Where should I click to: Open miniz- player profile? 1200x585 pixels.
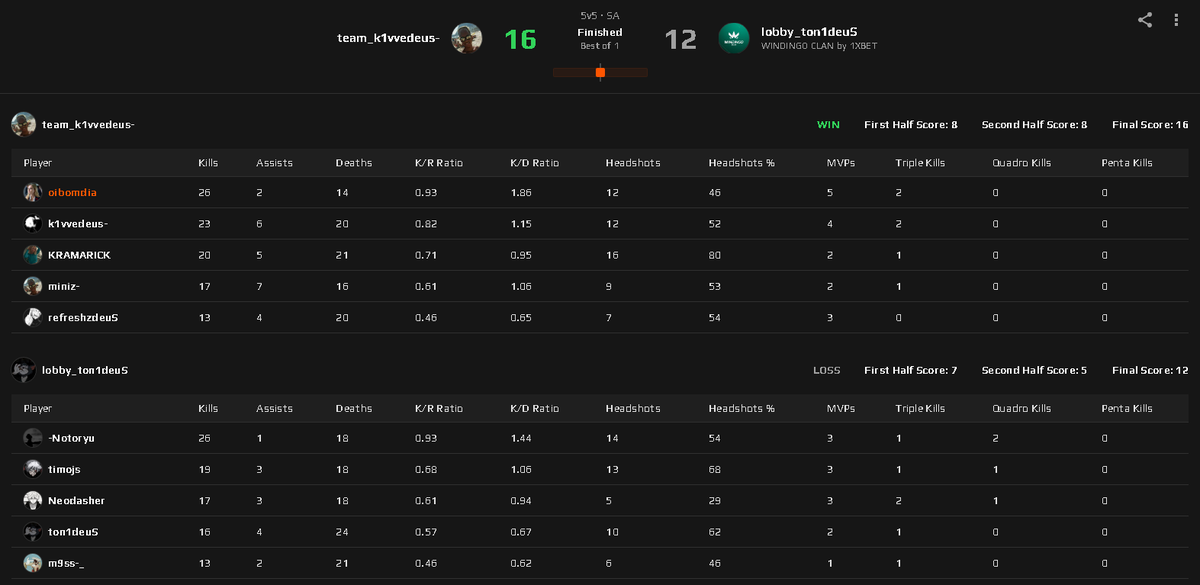coord(66,286)
